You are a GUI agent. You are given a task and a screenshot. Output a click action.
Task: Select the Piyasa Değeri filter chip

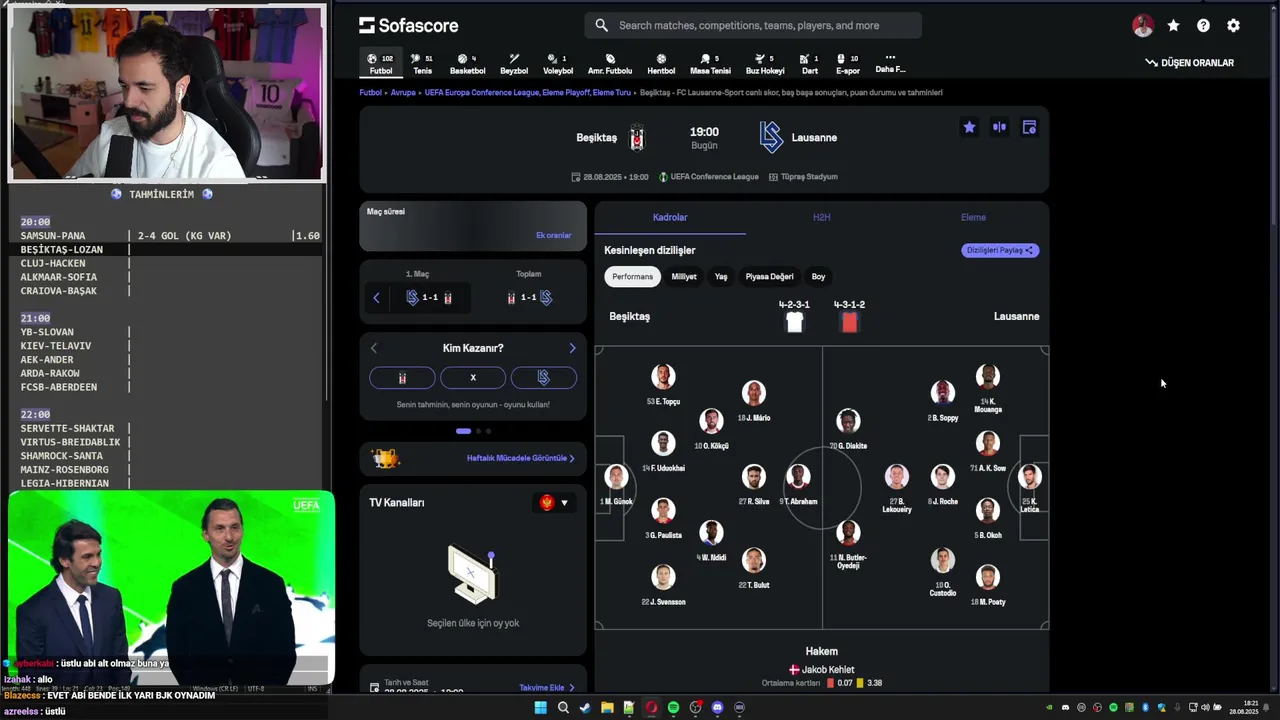pyautogui.click(x=769, y=277)
